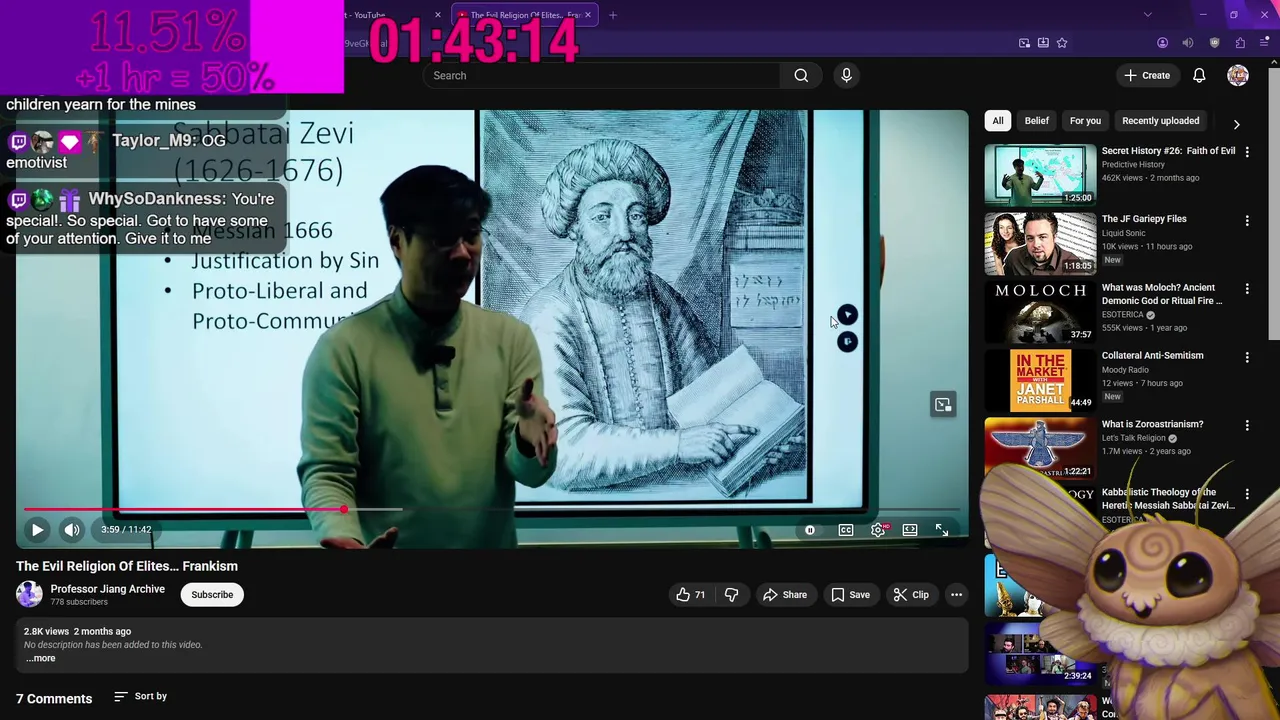Expand description with ...more
The width and height of the screenshot is (1280, 720).
40,658
